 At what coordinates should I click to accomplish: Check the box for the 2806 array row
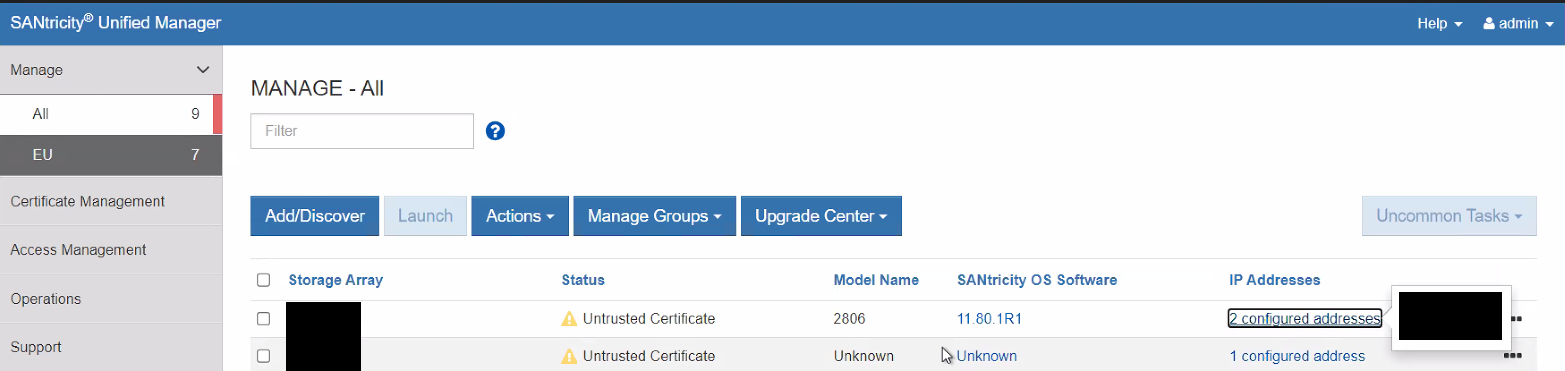click(263, 319)
